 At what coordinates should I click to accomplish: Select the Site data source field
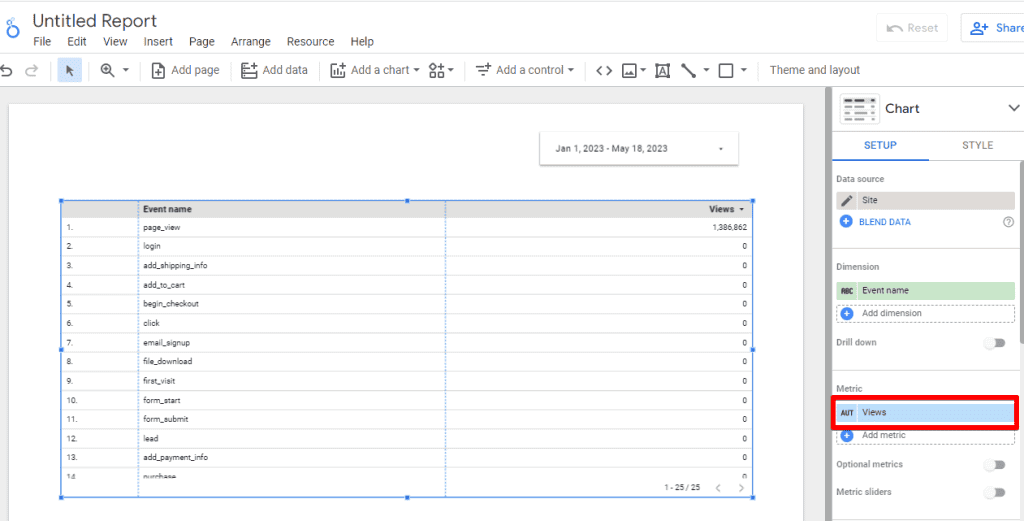pyautogui.click(x=925, y=201)
